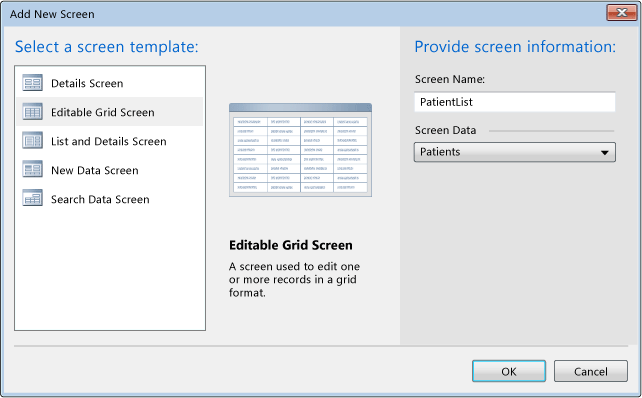Click the bold "Editable Grid Screen" preview heading
The width and height of the screenshot is (642, 398).
point(291,245)
